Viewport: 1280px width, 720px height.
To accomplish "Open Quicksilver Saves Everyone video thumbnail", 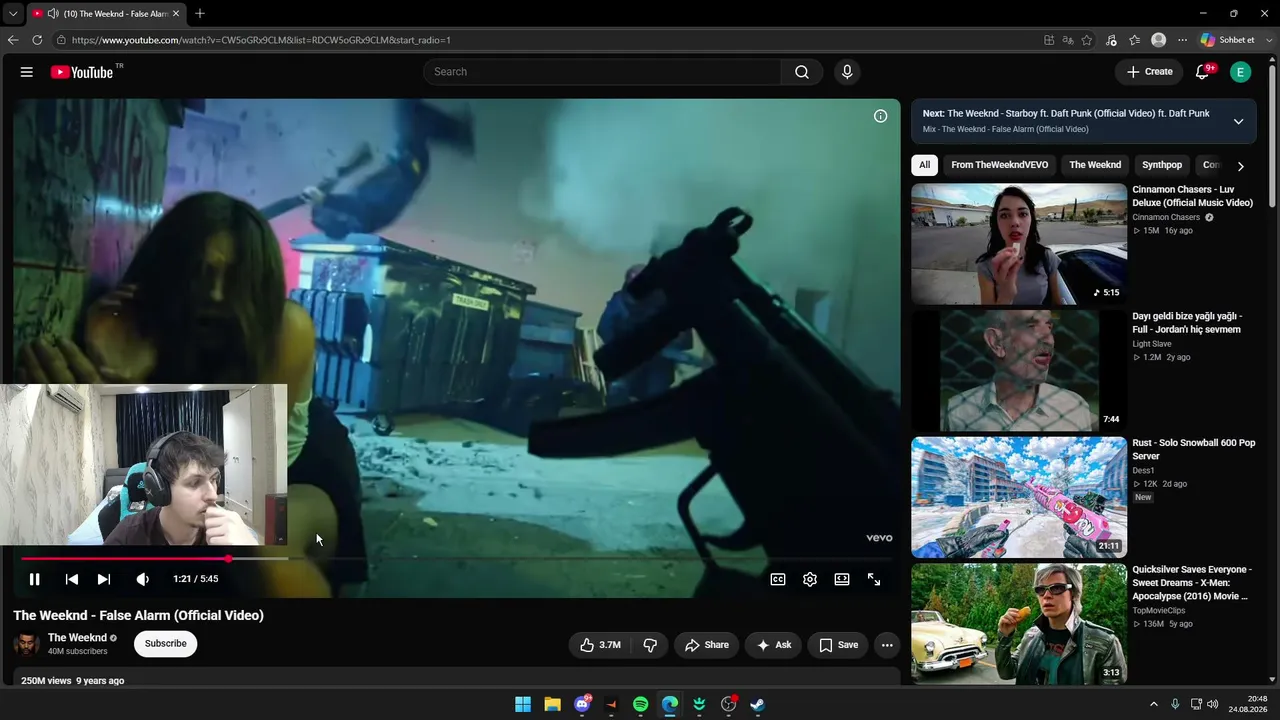I will (1019, 624).
